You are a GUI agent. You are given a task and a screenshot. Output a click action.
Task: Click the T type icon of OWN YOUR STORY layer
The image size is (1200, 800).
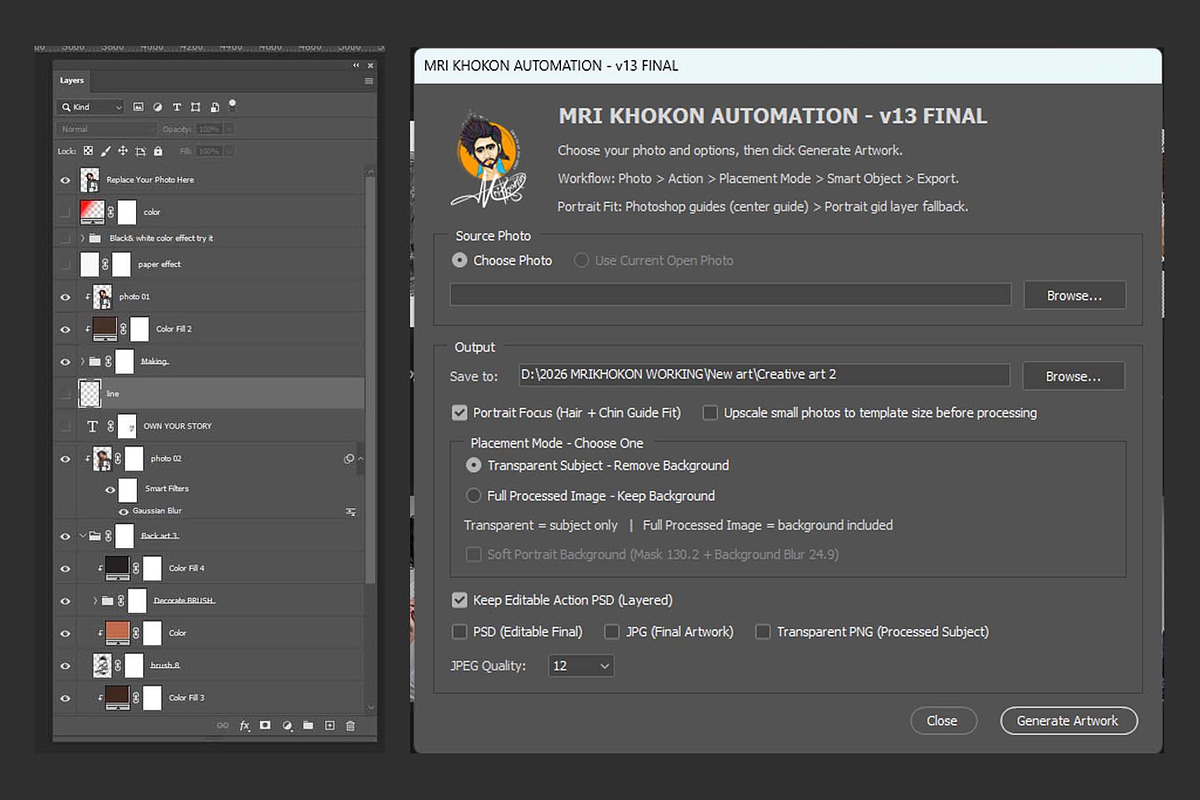(92, 426)
